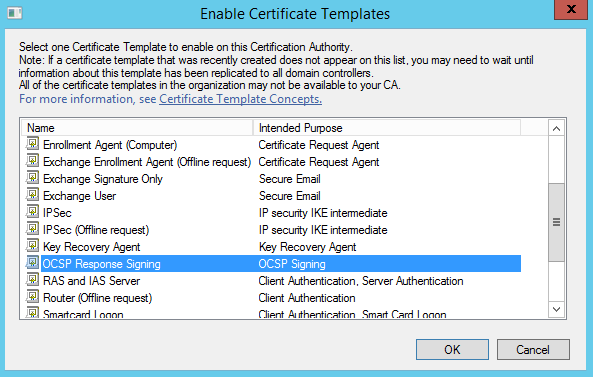Click 'Client Authentication, Server Authentication' purpose cell
The height and width of the screenshot is (377, 593).
pos(361,281)
